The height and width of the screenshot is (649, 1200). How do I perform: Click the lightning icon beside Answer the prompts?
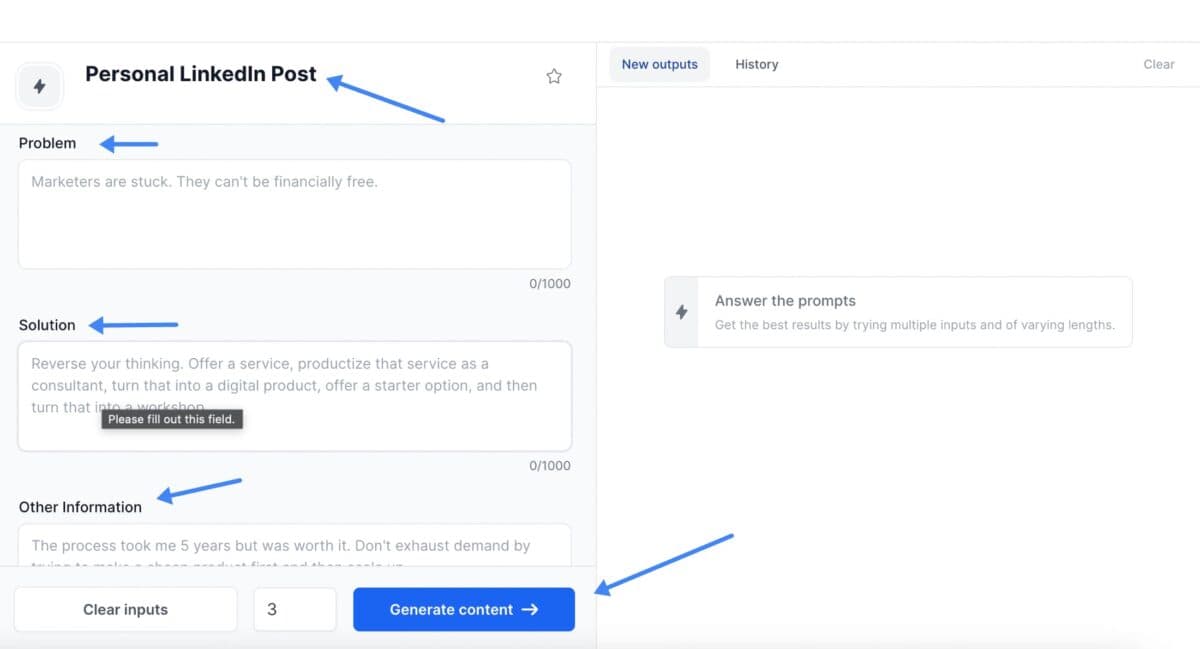[683, 311]
